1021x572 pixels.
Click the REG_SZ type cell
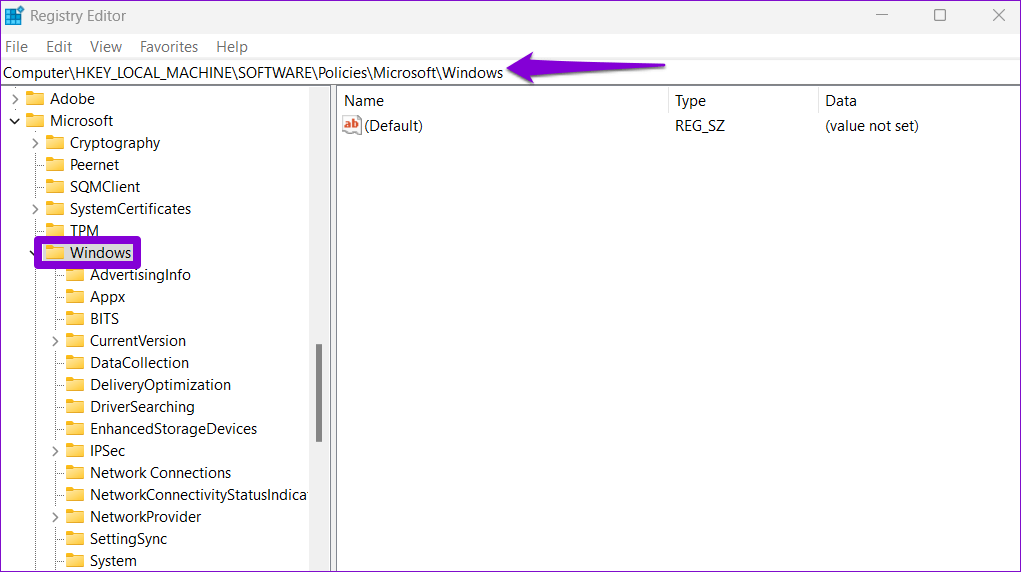coord(699,126)
